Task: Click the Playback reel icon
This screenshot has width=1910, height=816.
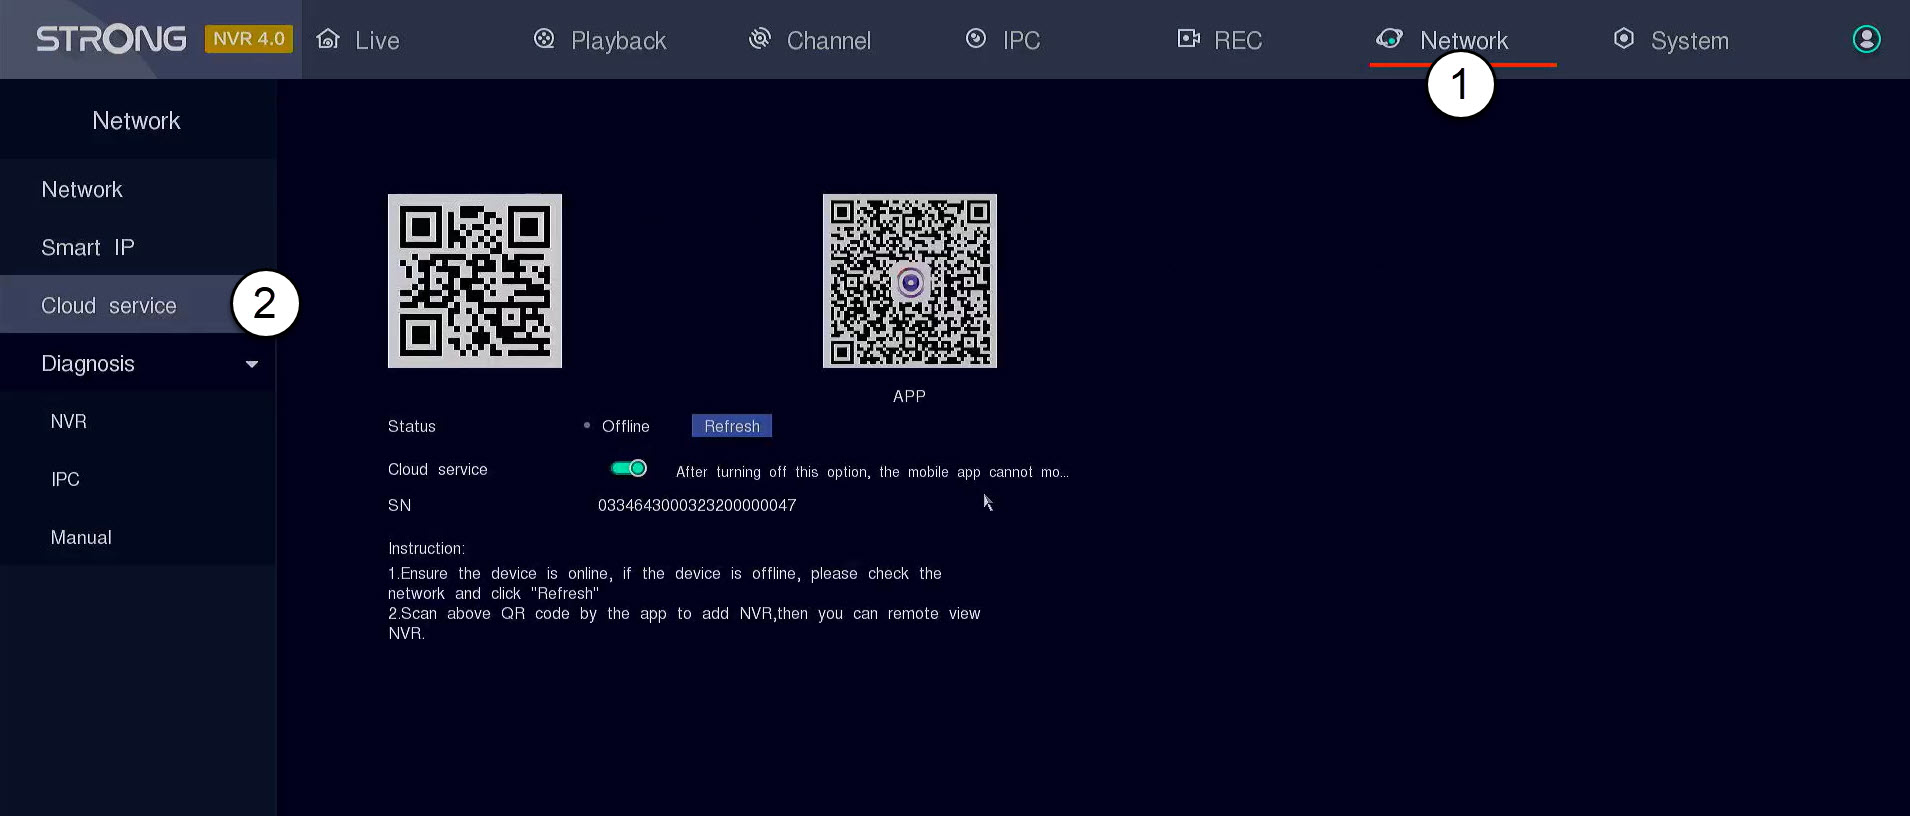Action: click(544, 39)
